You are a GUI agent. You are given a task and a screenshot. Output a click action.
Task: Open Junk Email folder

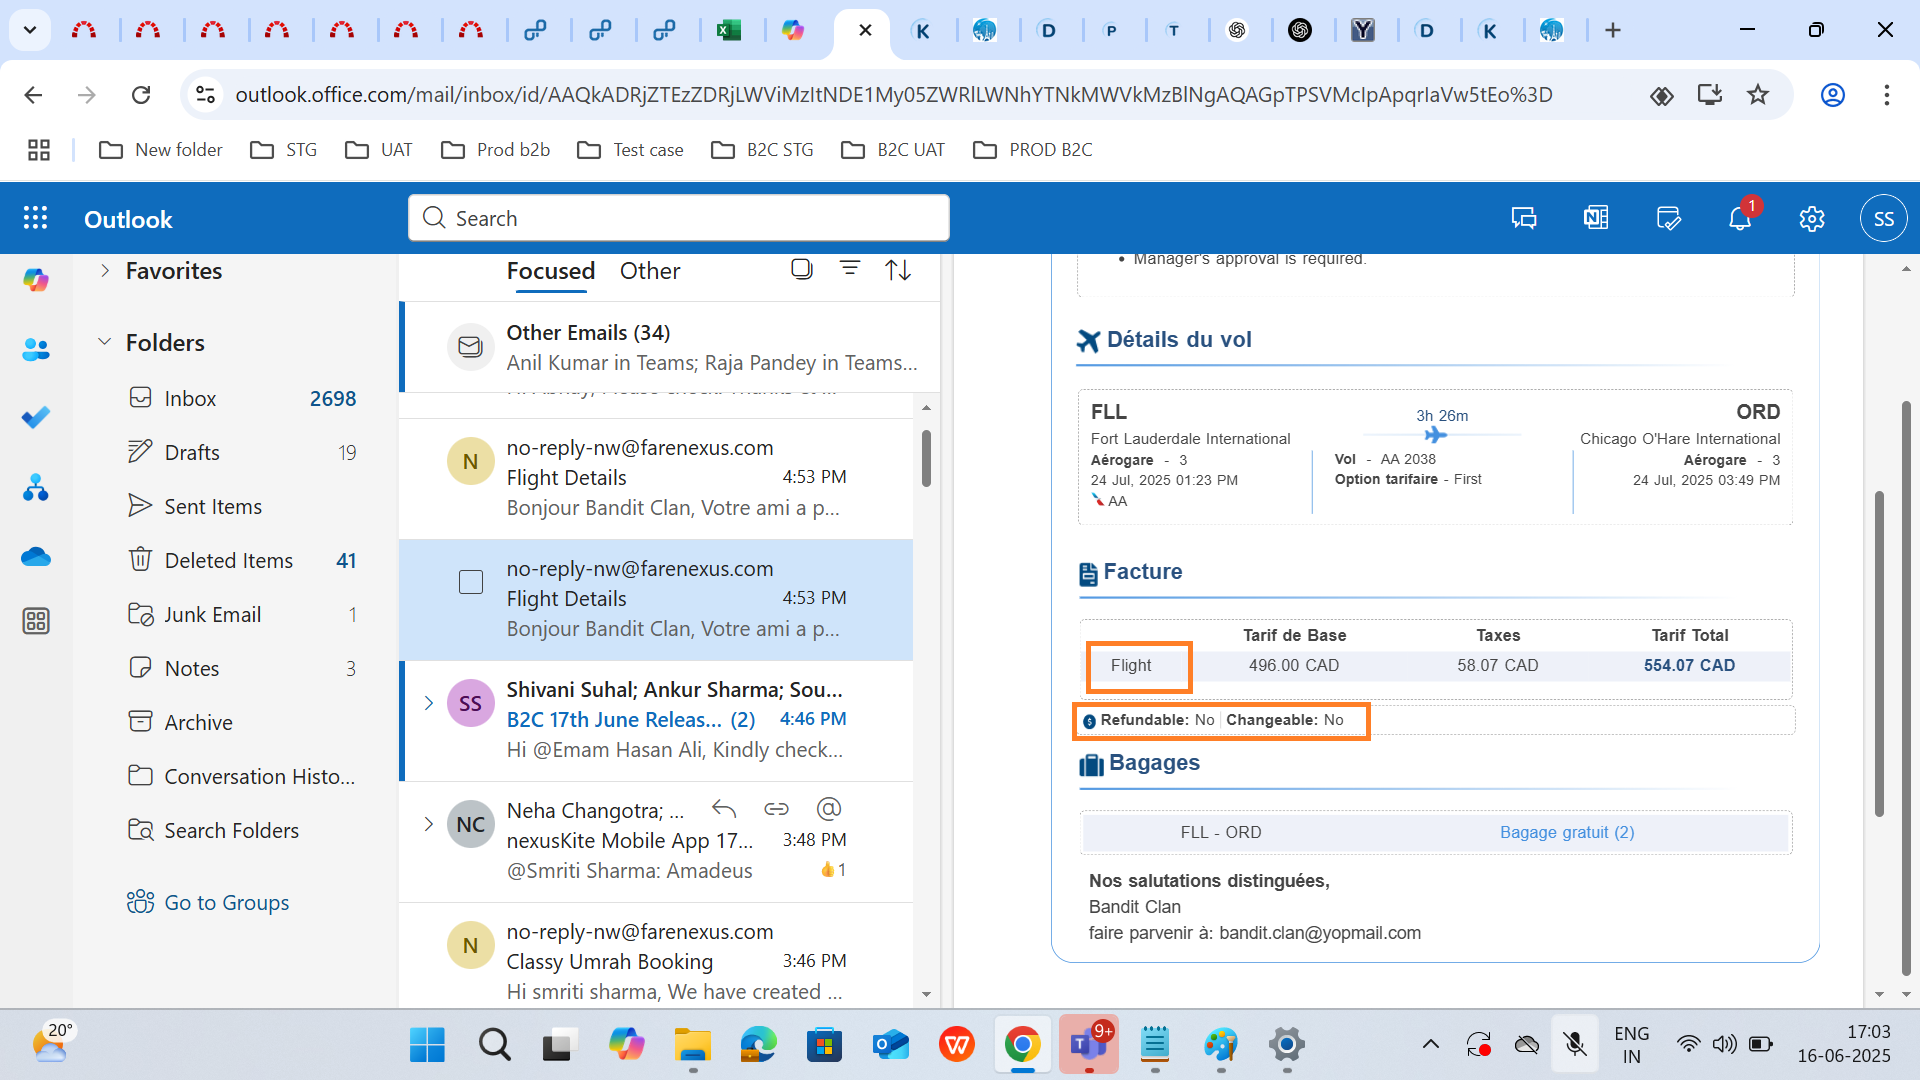[240, 614]
